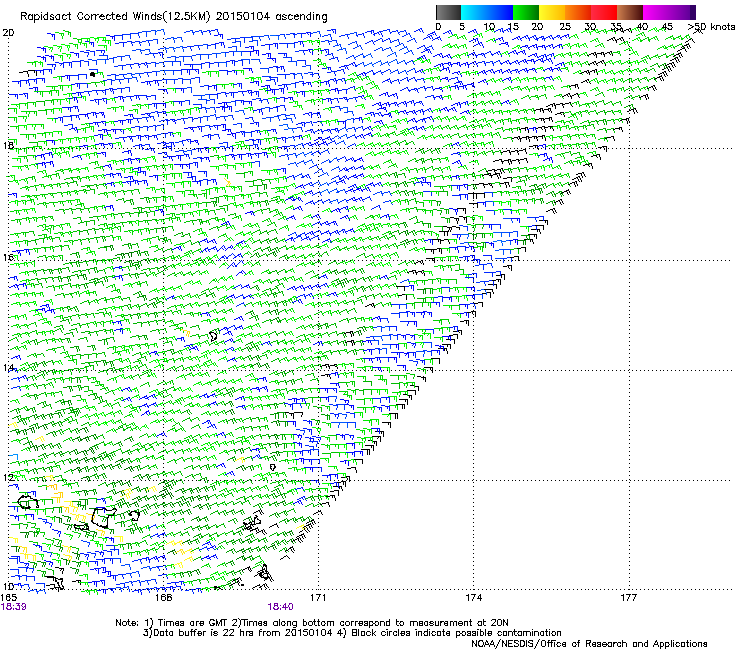Click the longitude label '165'
Screen dimensions: 740x650
pyautogui.click(x=9, y=598)
